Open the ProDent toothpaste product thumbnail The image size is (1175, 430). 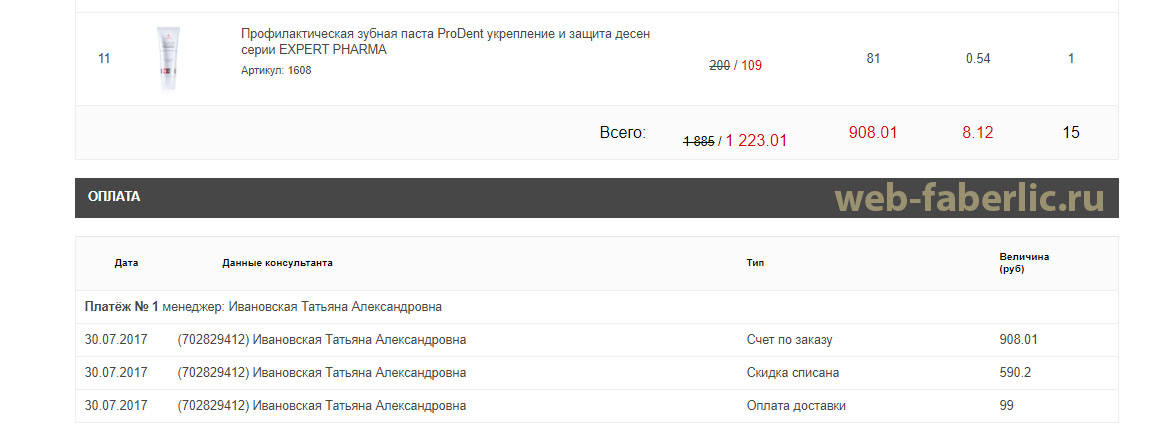click(x=168, y=58)
